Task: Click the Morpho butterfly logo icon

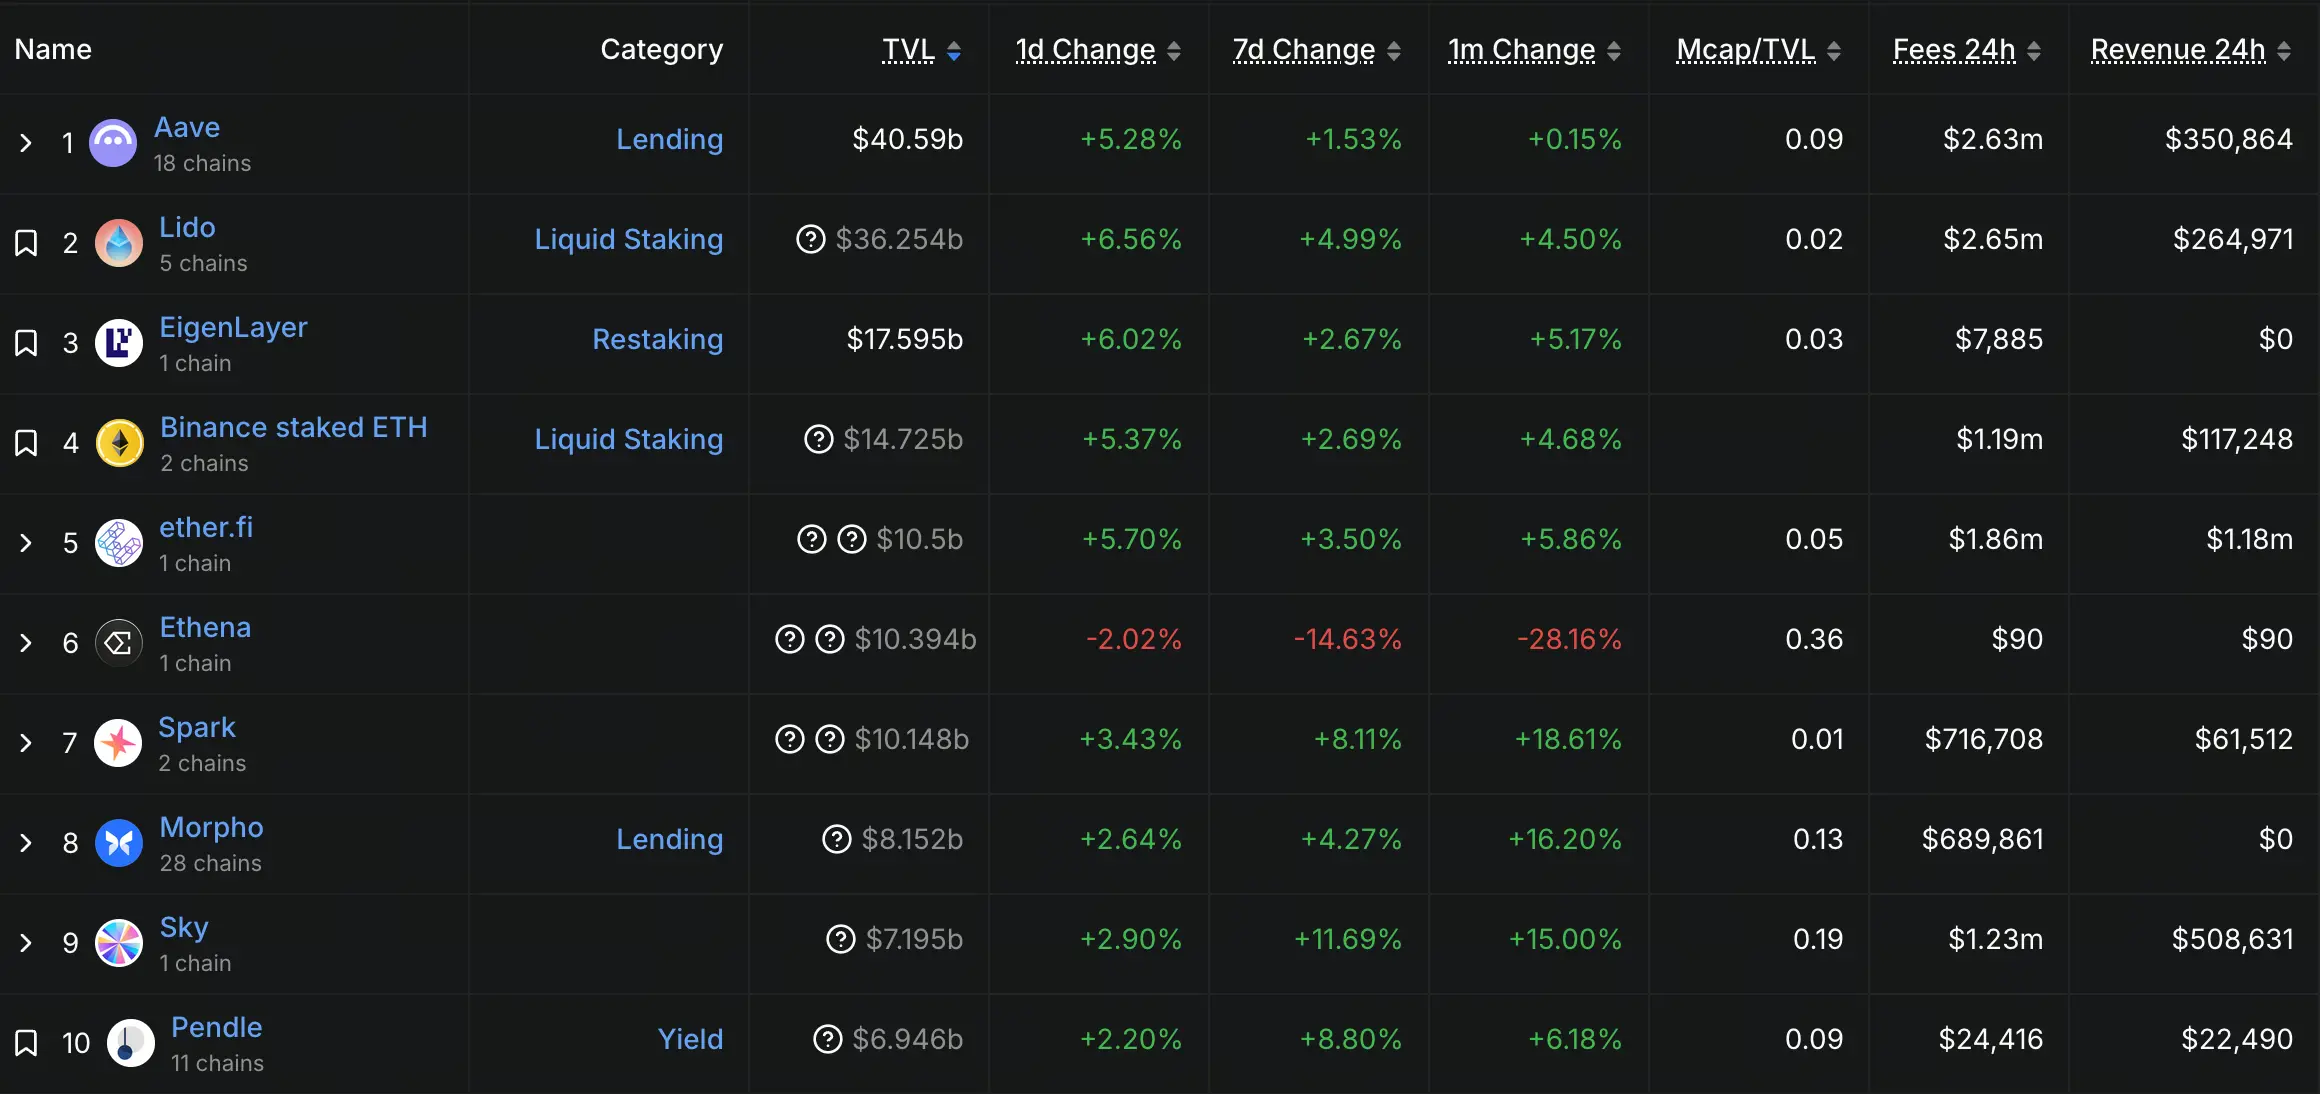Action: [119, 843]
